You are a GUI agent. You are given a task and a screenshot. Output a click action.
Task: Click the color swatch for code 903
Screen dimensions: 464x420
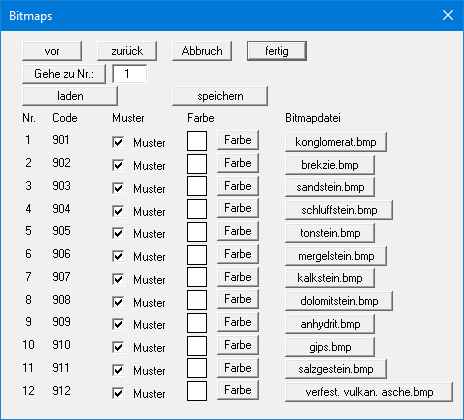[197, 186]
